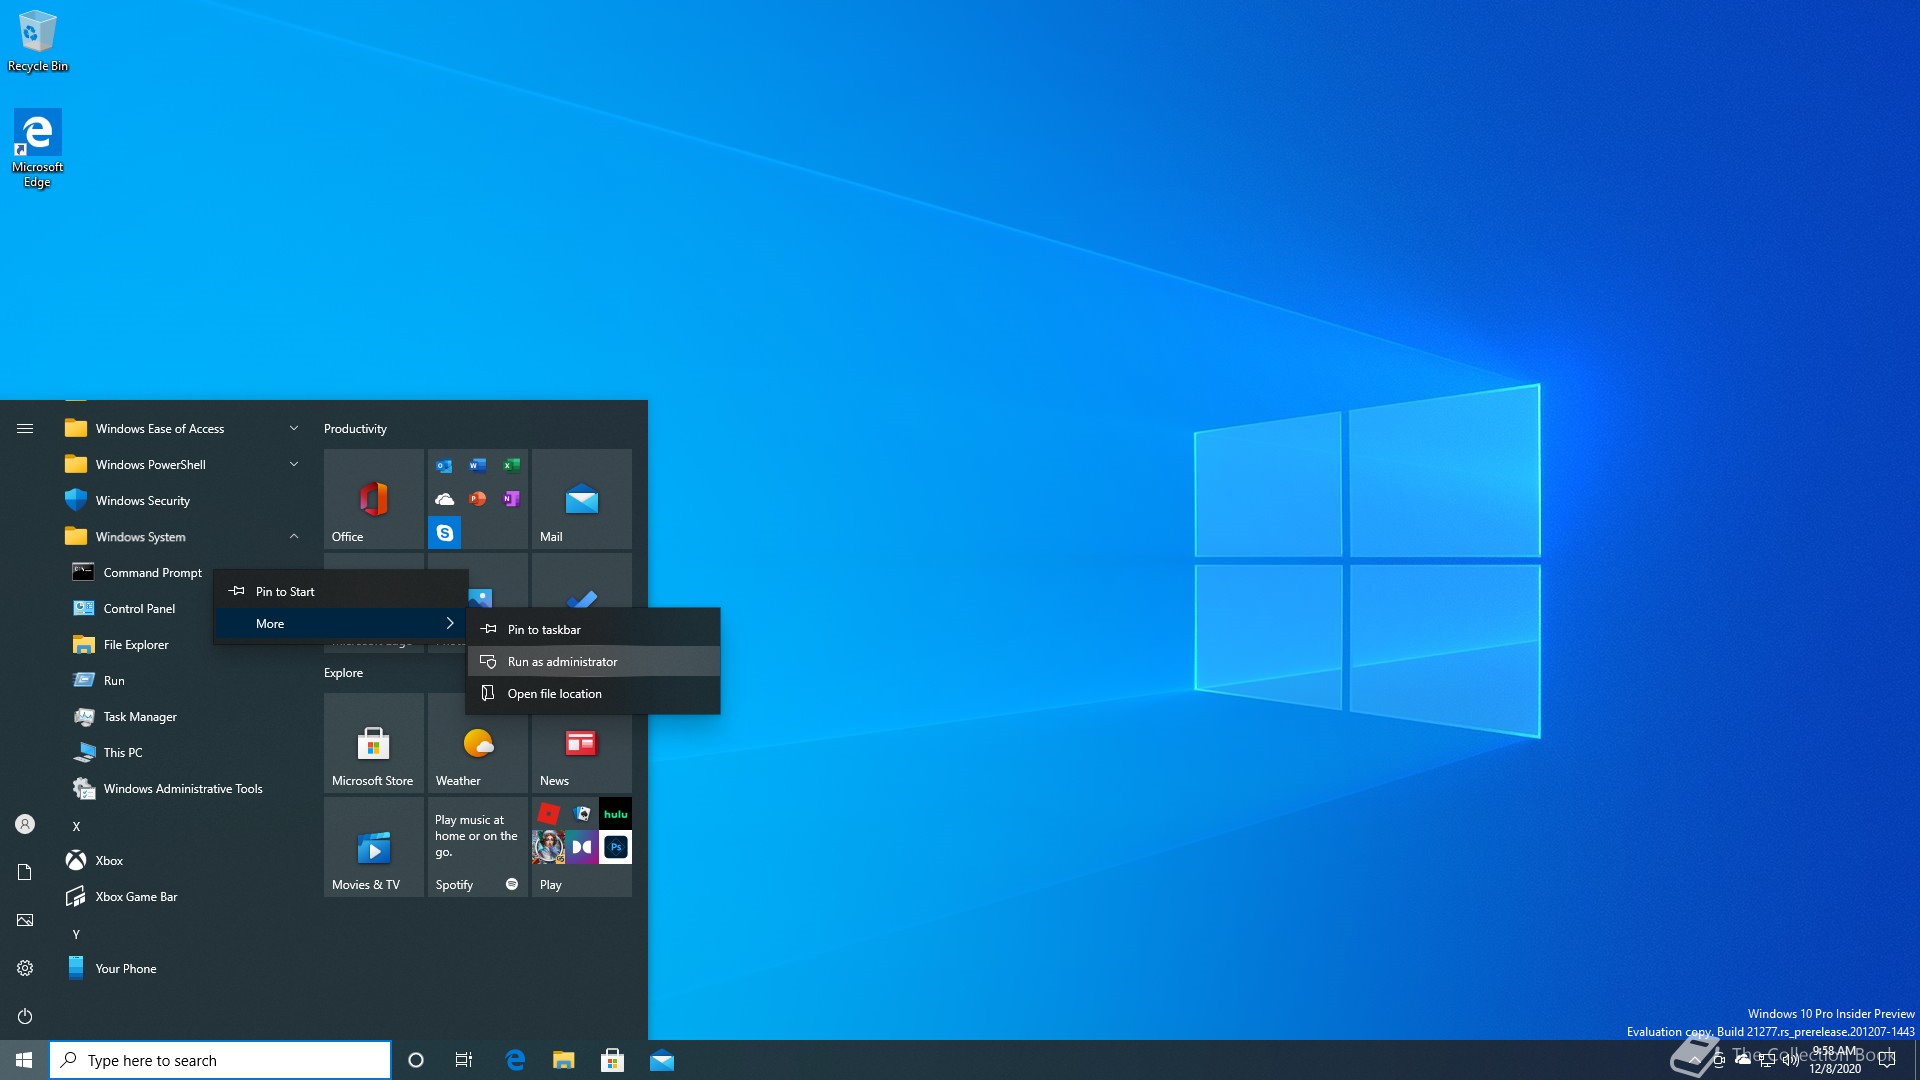The width and height of the screenshot is (1920, 1080).
Task: Launch Command Prompt from app list
Action: (x=136, y=572)
